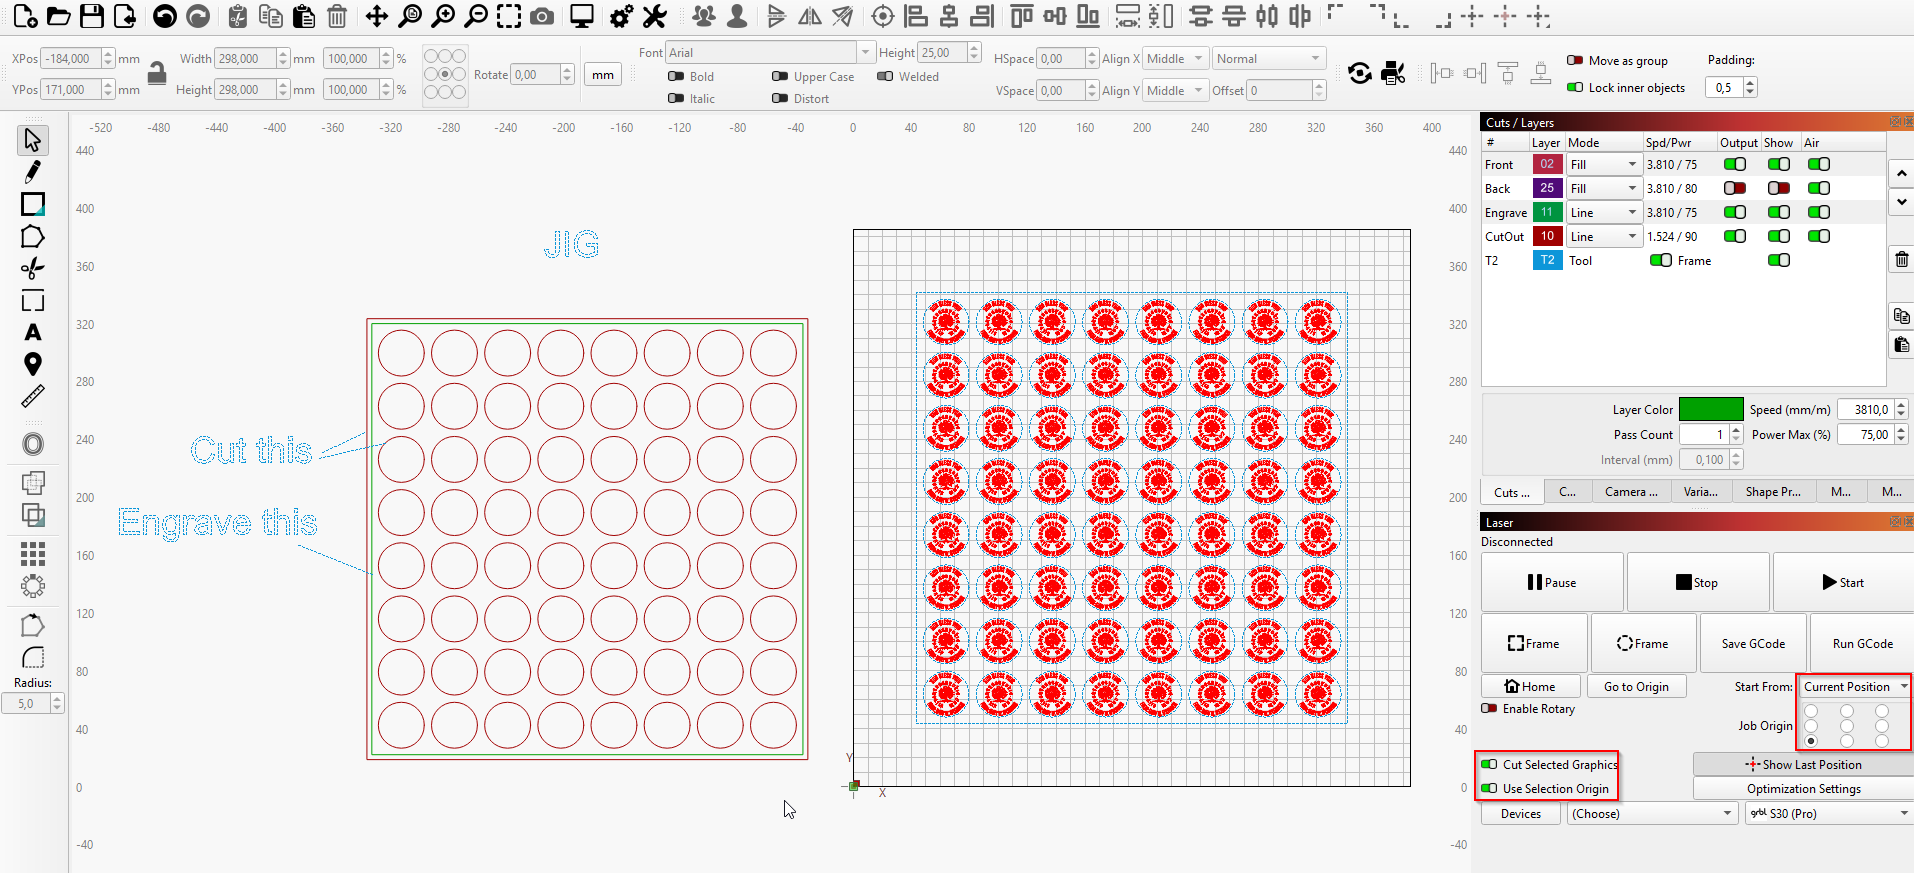
Task: Toggle Output for the Back layer
Action: (1735, 188)
